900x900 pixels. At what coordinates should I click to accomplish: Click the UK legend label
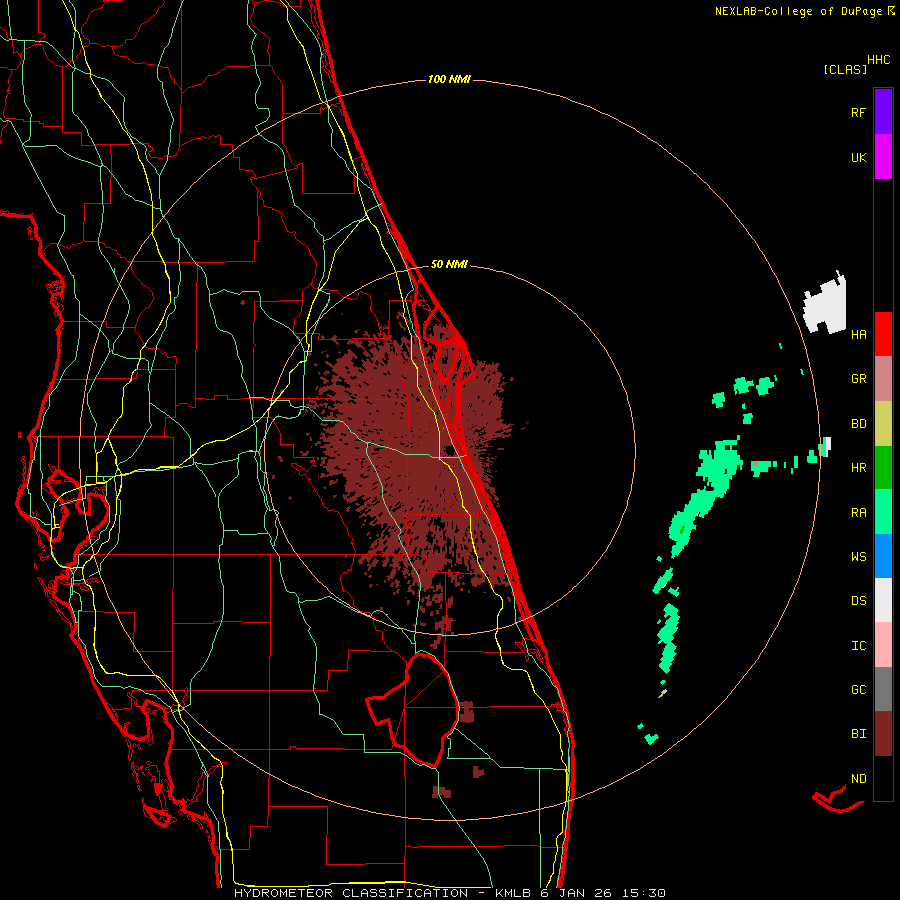(858, 158)
